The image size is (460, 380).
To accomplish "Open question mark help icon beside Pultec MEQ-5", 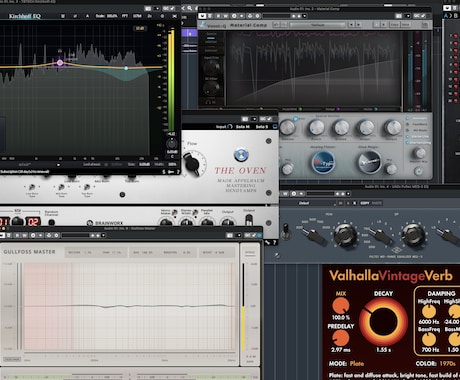I will [275, 243].
